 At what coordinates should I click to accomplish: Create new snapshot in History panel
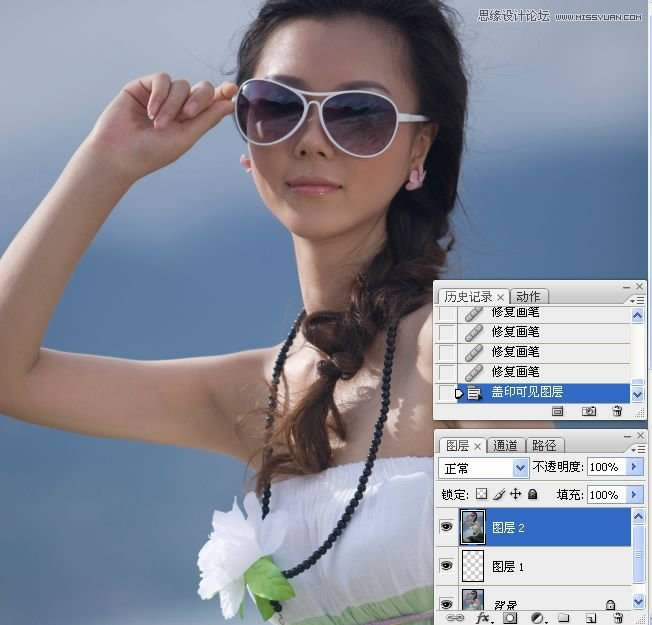tap(588, 411)
